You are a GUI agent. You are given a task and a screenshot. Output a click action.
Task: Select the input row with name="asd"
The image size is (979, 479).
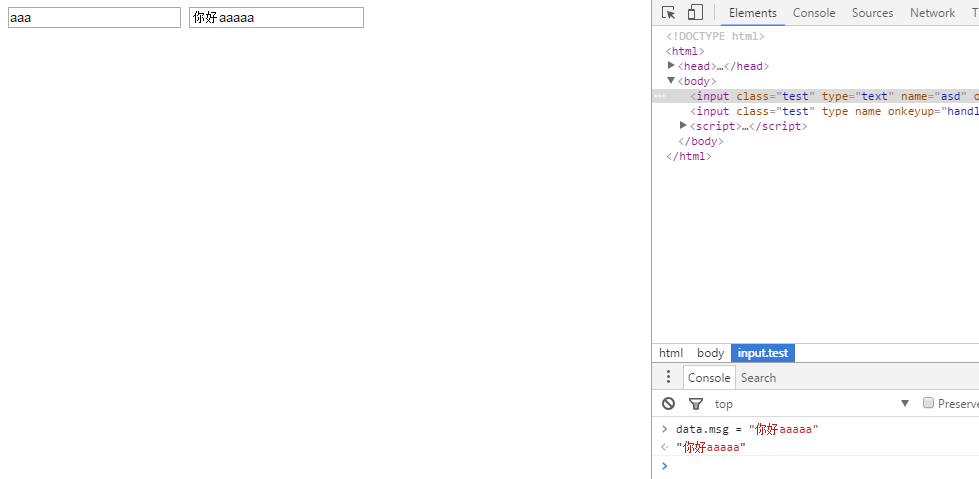(x=815, y=96)
